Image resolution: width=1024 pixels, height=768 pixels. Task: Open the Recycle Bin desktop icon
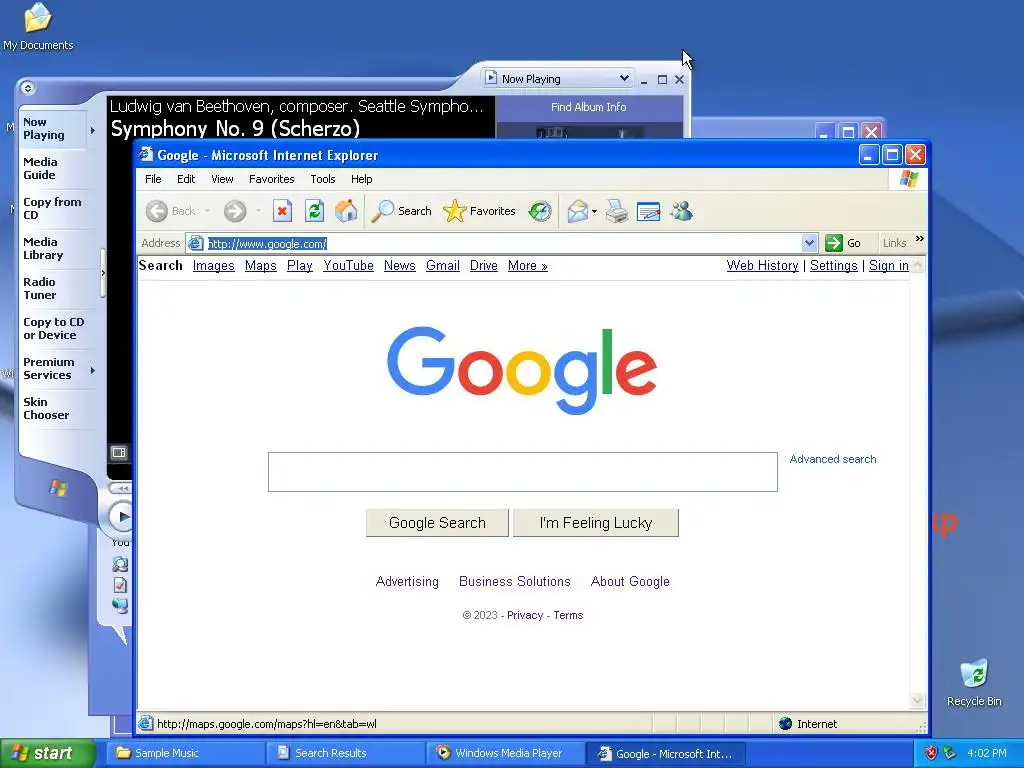click(974, 682)
